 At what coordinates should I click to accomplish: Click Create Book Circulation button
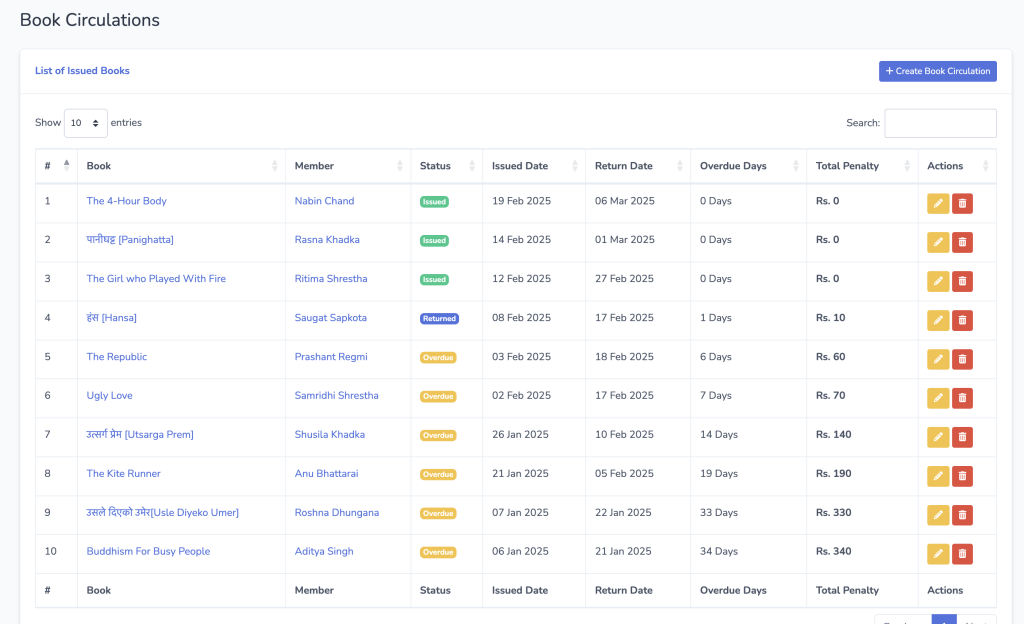click(x=937, y=71)
